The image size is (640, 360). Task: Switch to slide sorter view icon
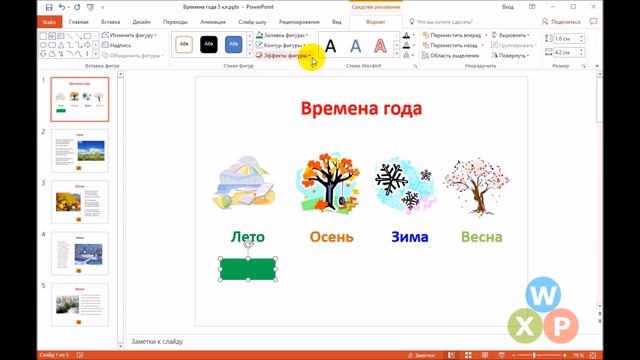tap(468, 355)
